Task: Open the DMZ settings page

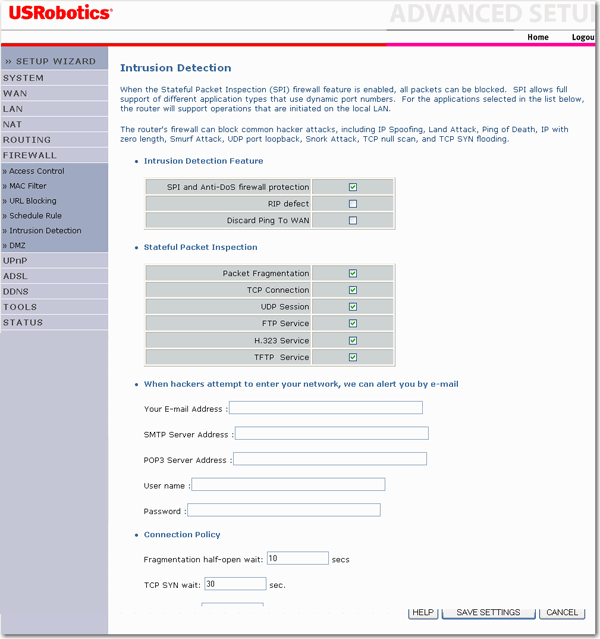Action: pyautogui.click(x=18, y=245)
